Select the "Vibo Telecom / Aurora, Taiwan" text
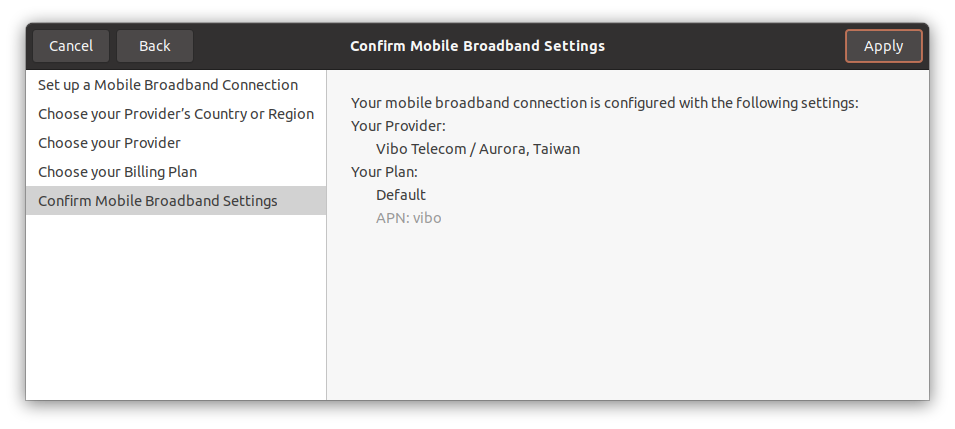 (478, 149)
